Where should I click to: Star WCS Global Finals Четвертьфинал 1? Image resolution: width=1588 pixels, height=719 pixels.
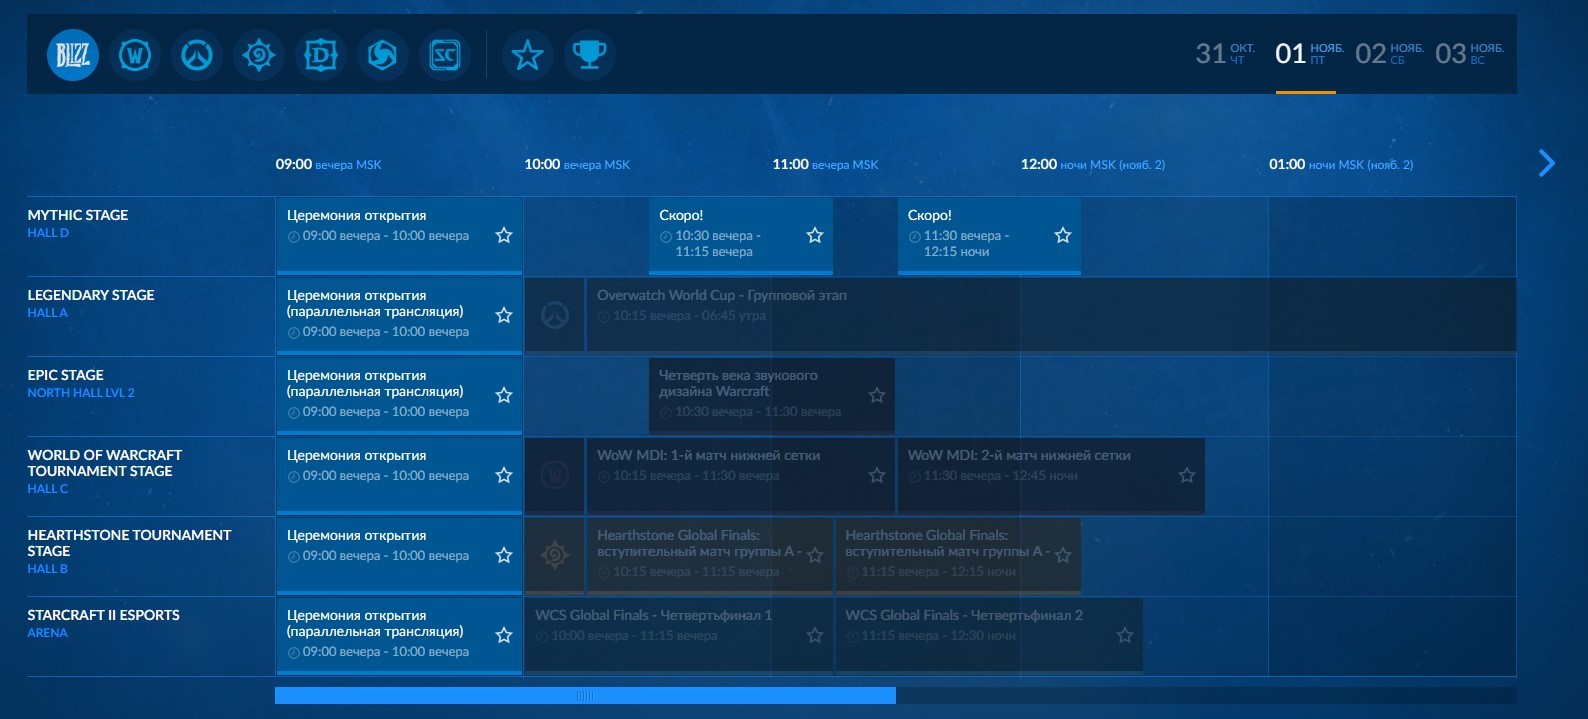point(815,635)
